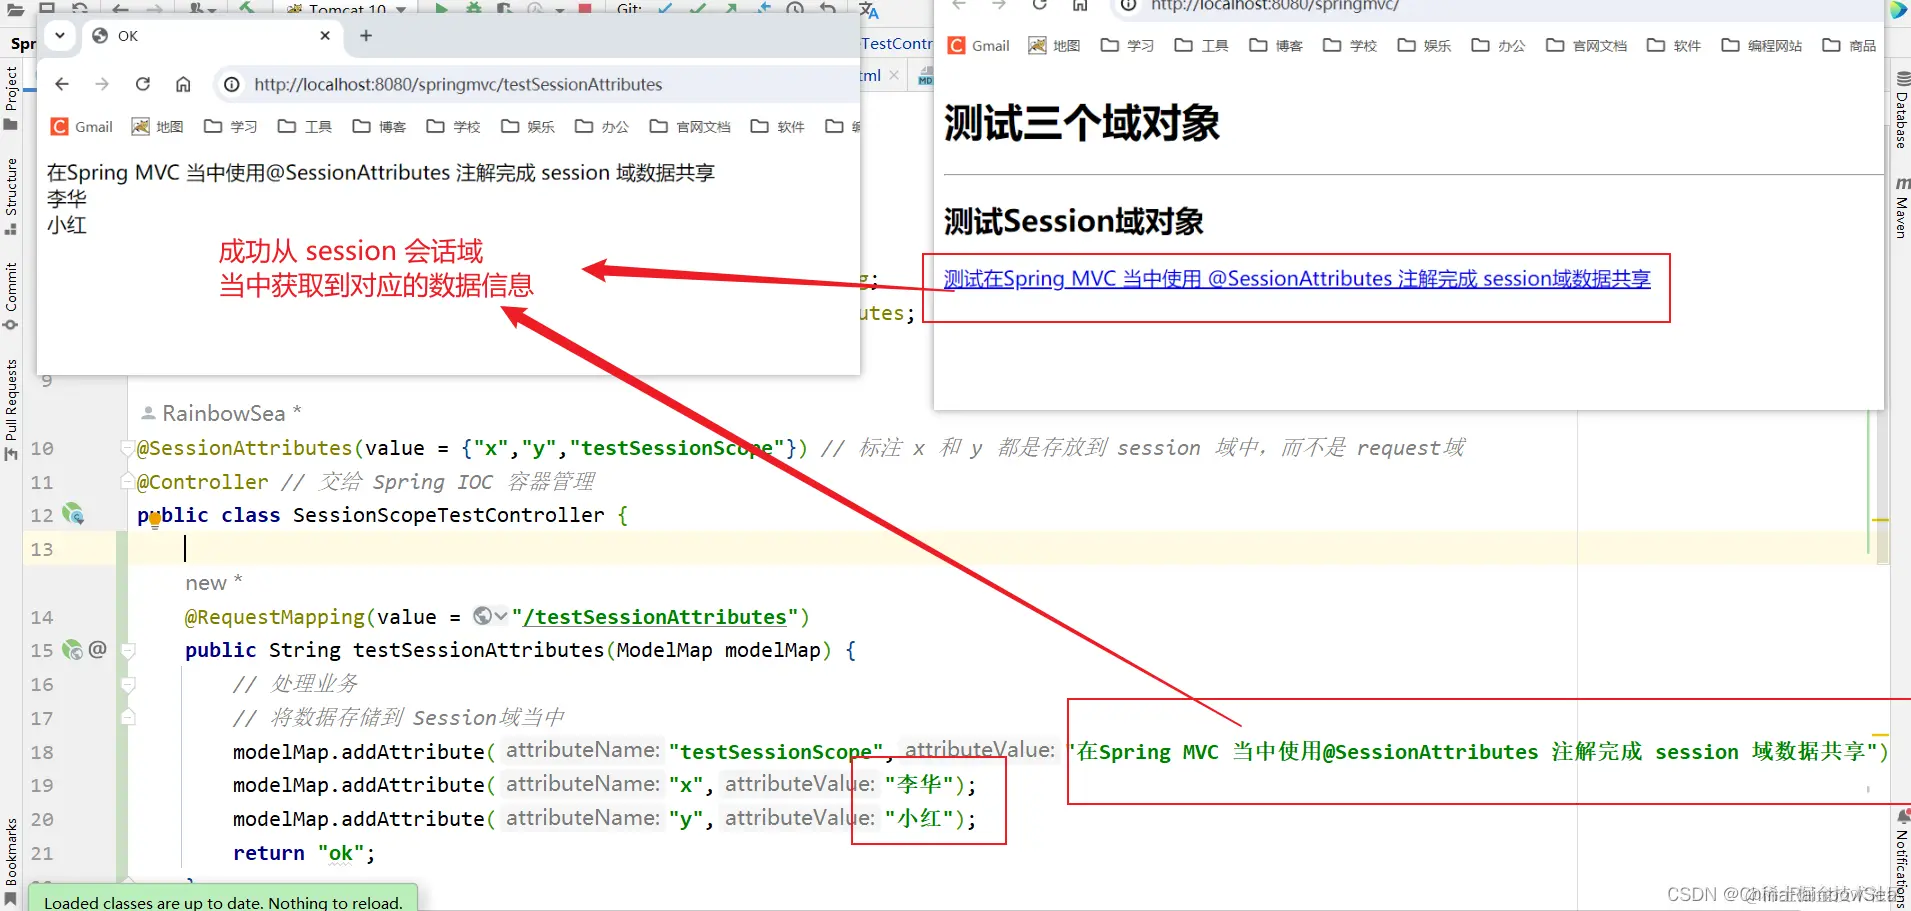Expand 学校 bookmark folder in left browser
Image resolution: width=1911 pixels, height=911 pixels.
454,127
